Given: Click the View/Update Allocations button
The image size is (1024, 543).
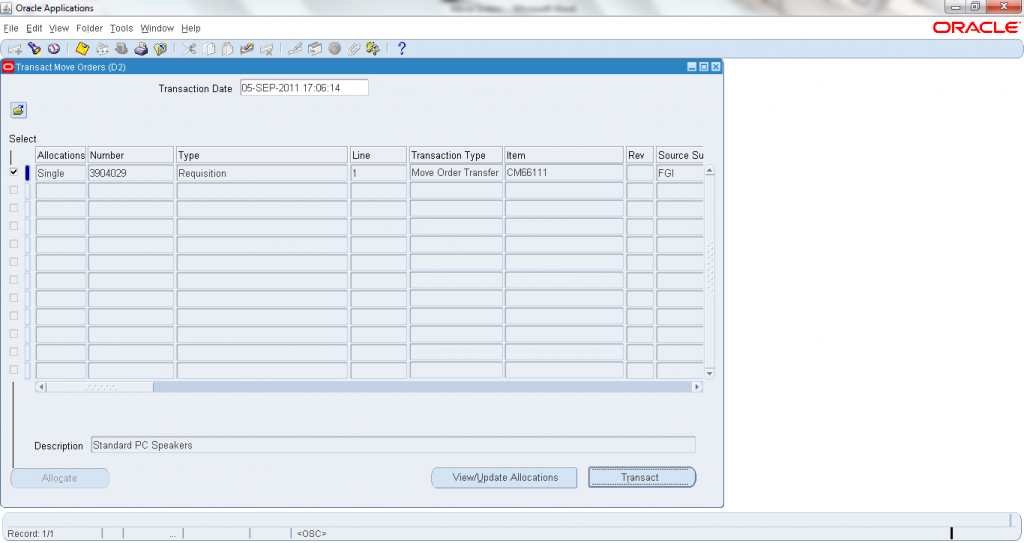Looking at the screenshot, I should pos(504,478).
